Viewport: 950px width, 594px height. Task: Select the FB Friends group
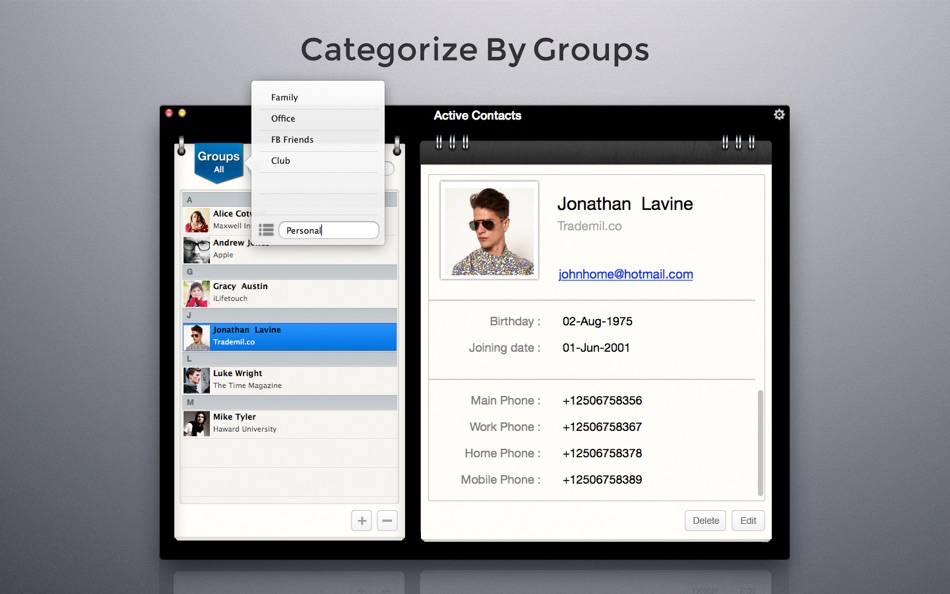(x=319, y=139)
